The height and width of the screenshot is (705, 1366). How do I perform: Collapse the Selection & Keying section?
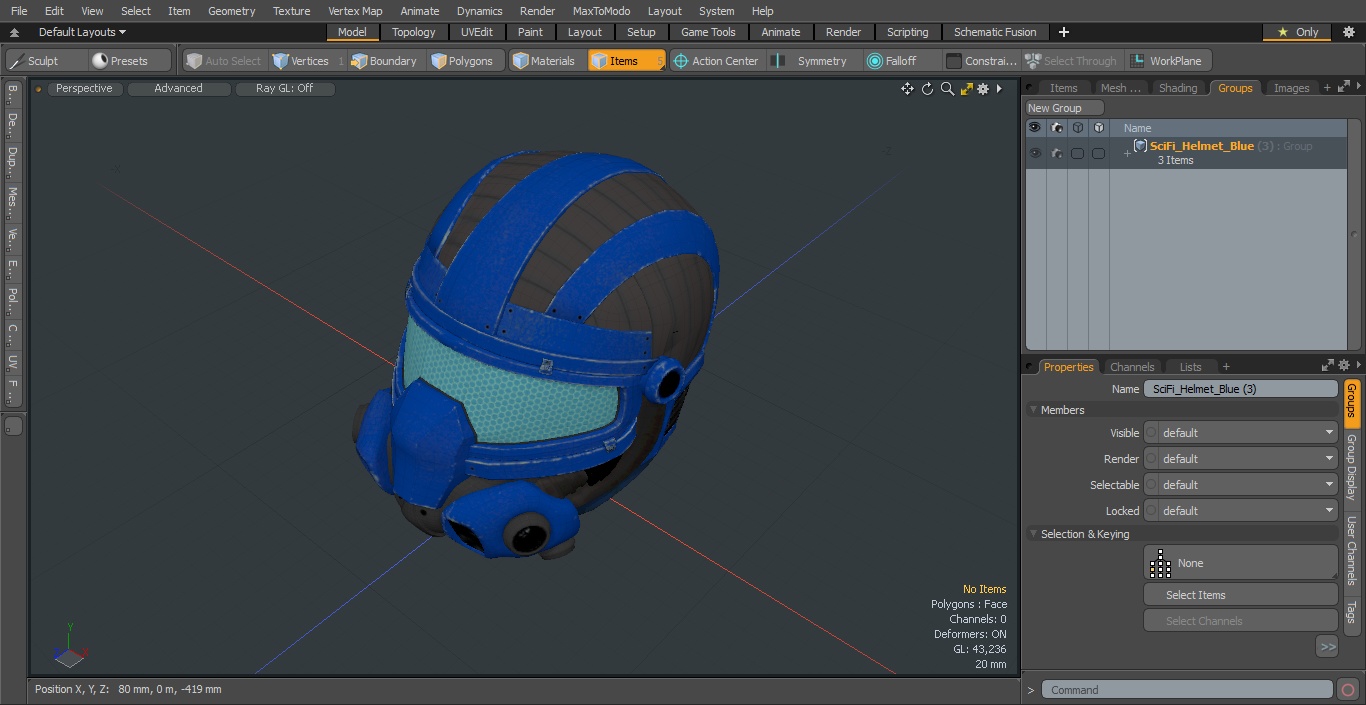coord(1033,534)
